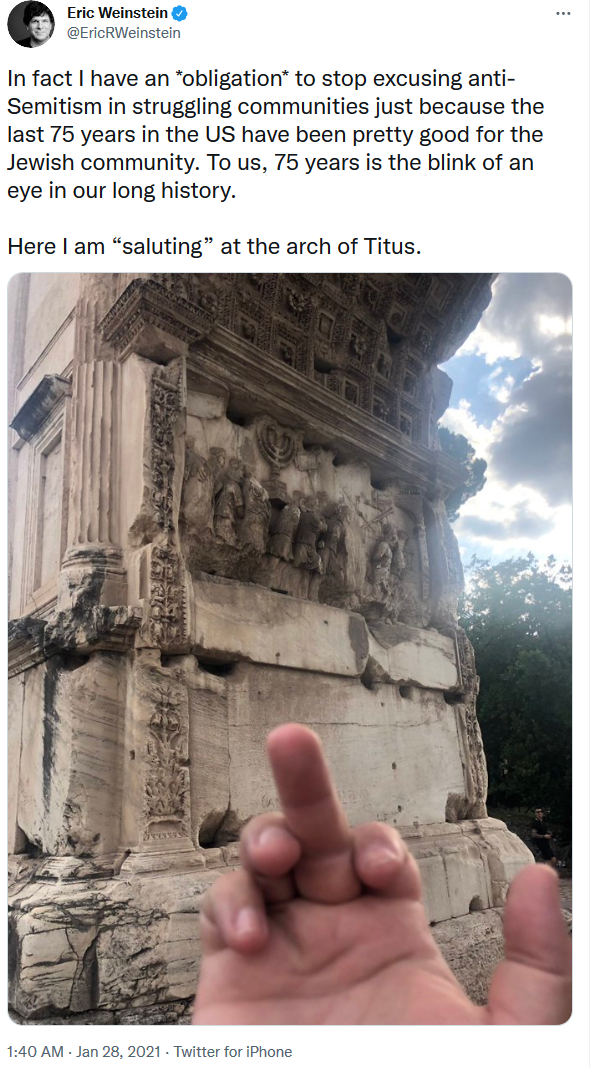
Task: Click the Jan 28, 2021 date
Action: [119, 1052]
